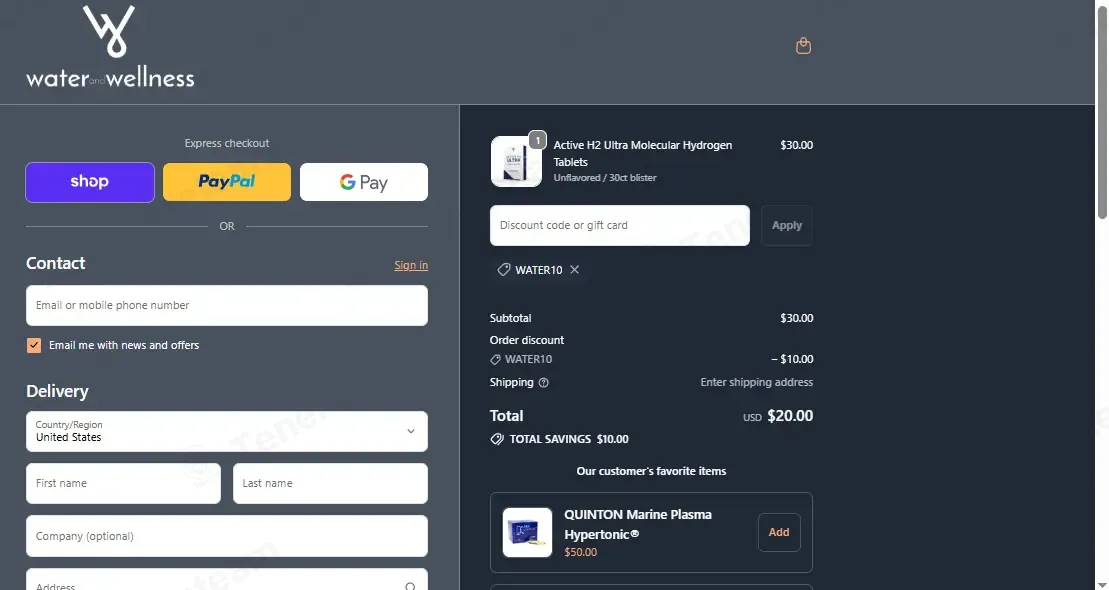Click the Address input field
This screenshot has height=590, width=1109.
(227, 580)
